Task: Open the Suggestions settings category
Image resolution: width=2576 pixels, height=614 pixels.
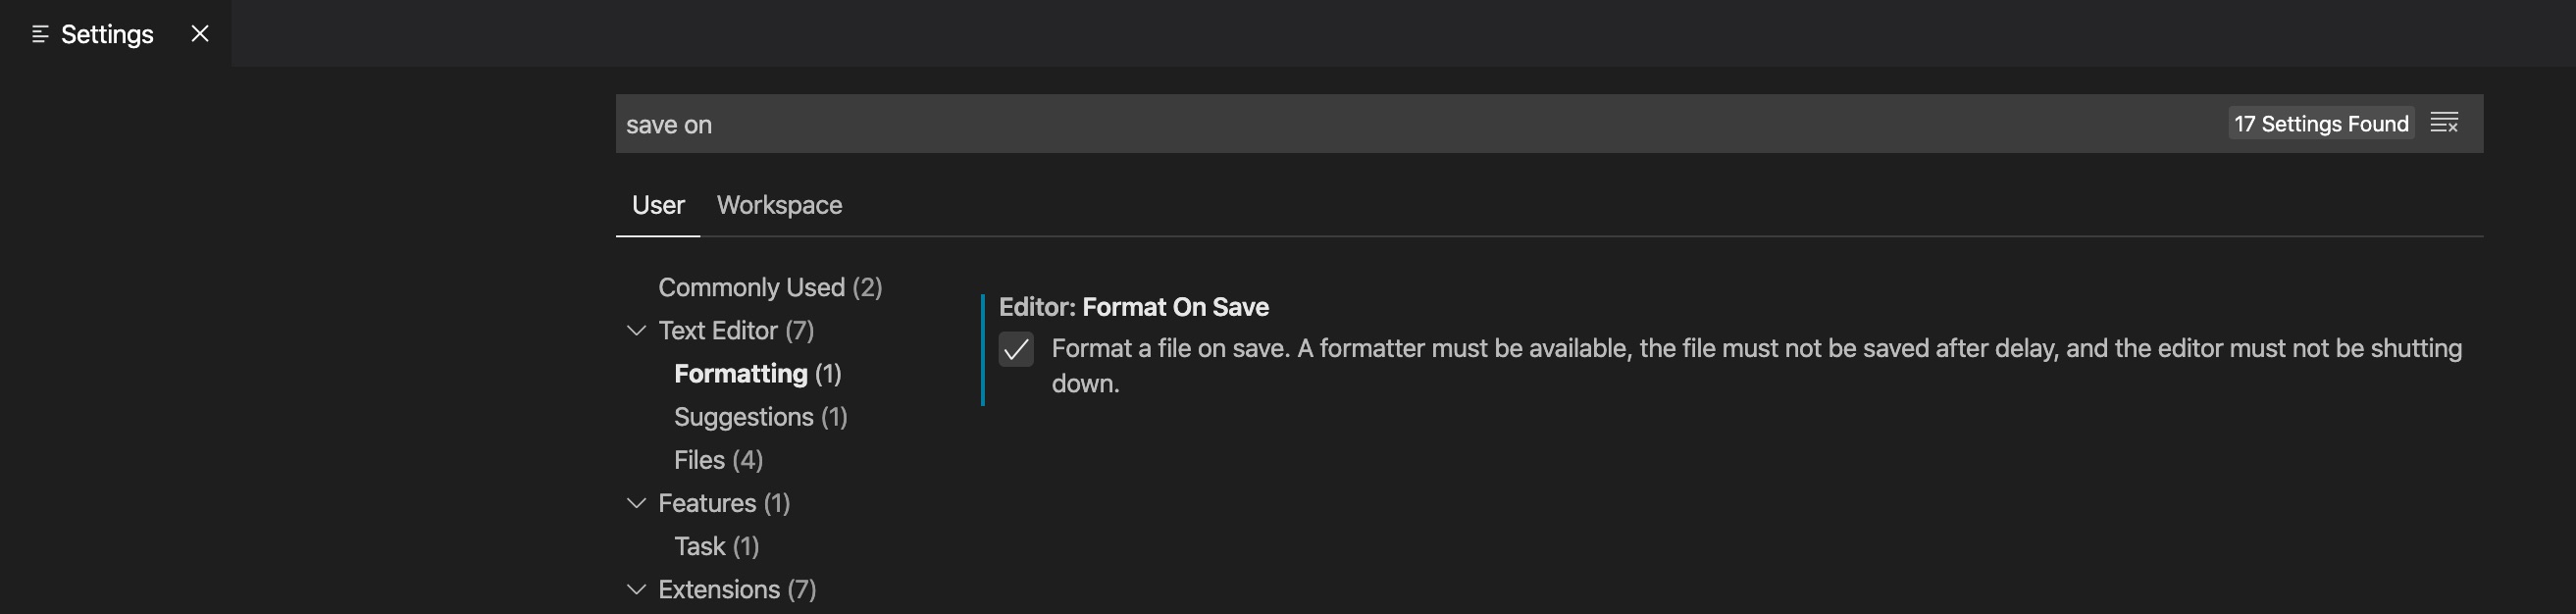Action: pos(760,416)
